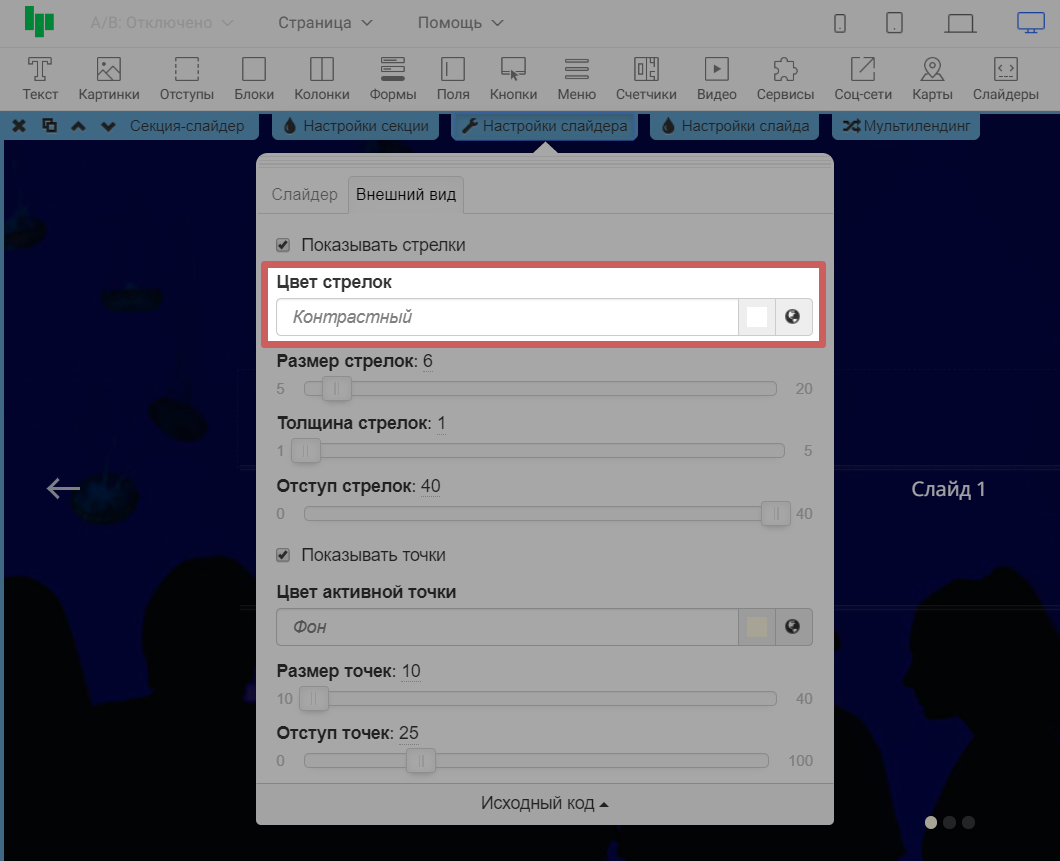Expand the Исходный код section

(544, 804)
